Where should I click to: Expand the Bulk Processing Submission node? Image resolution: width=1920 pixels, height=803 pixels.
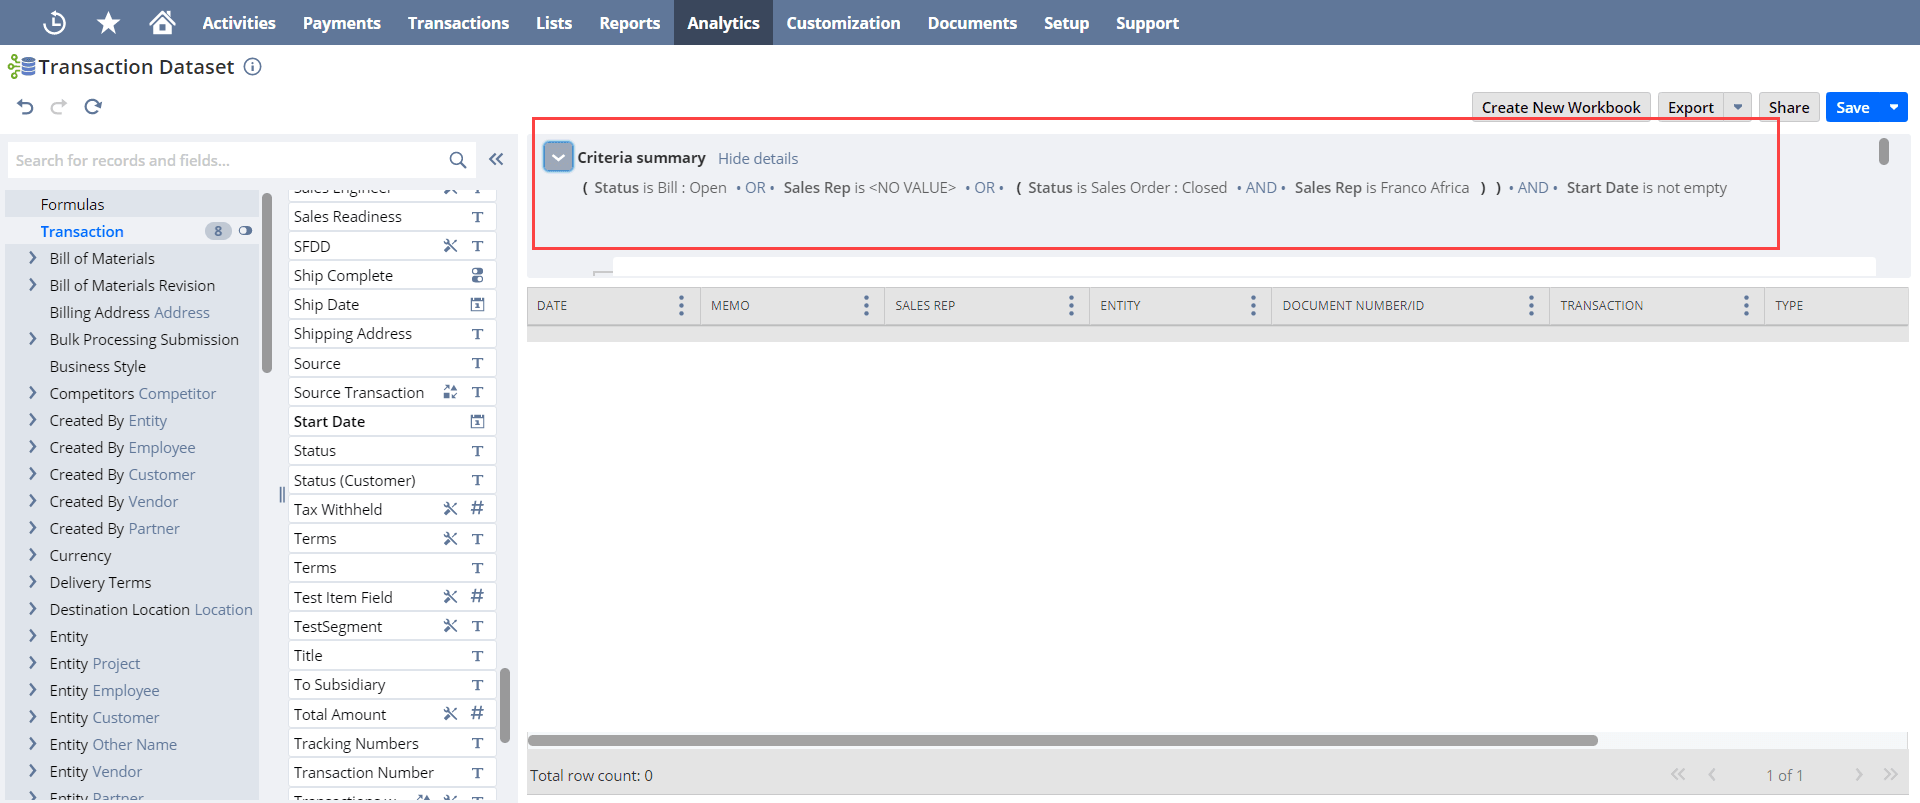point(33,339)
